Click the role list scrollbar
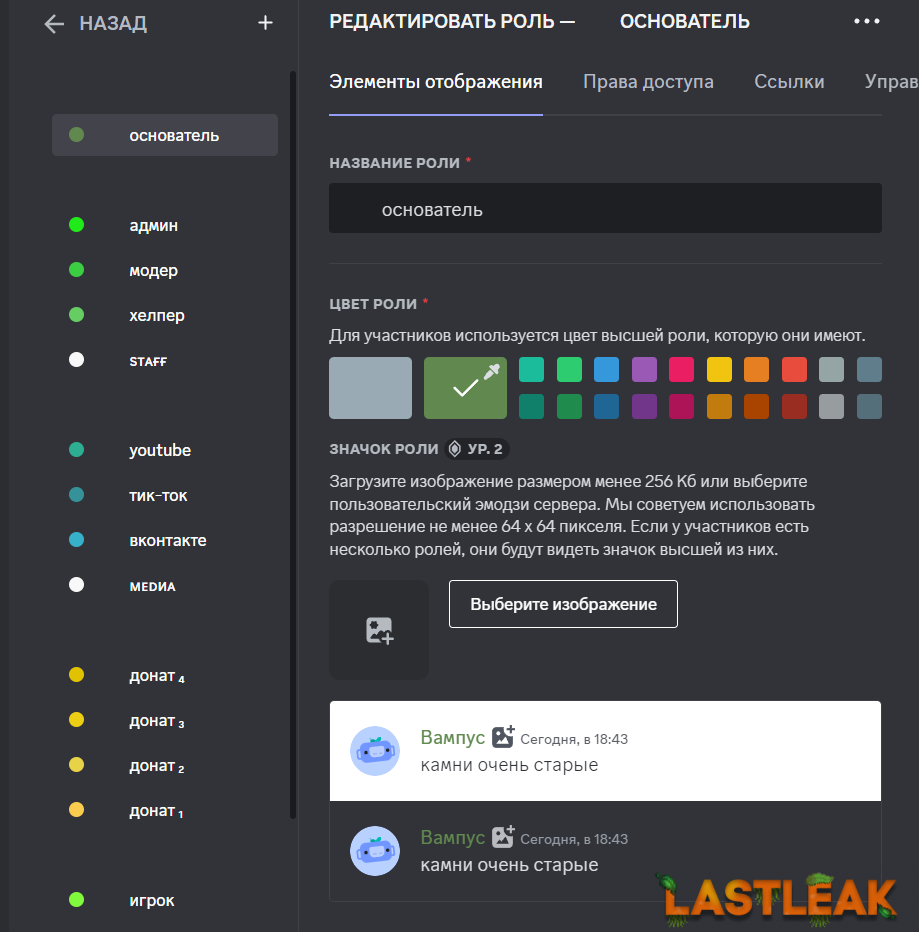The height and width of the screenshot is (932, 919). coord(292,440)
